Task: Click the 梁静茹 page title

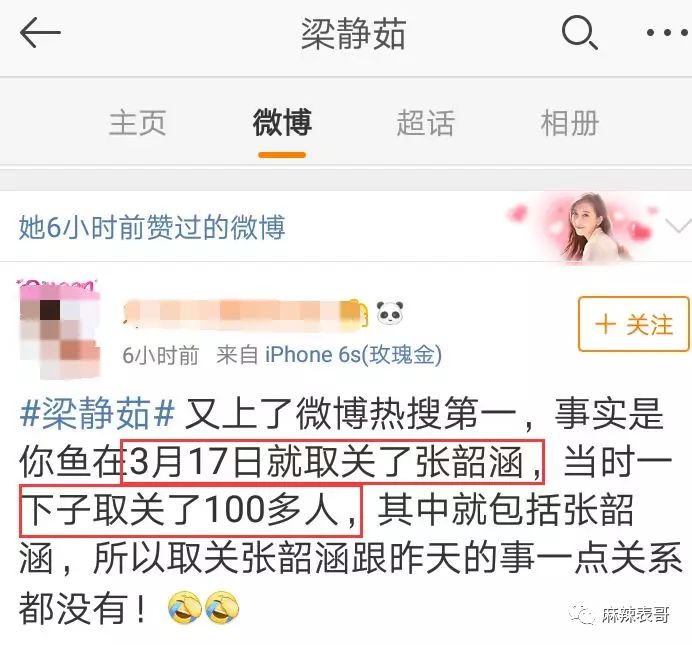Action: coord(354,34)
